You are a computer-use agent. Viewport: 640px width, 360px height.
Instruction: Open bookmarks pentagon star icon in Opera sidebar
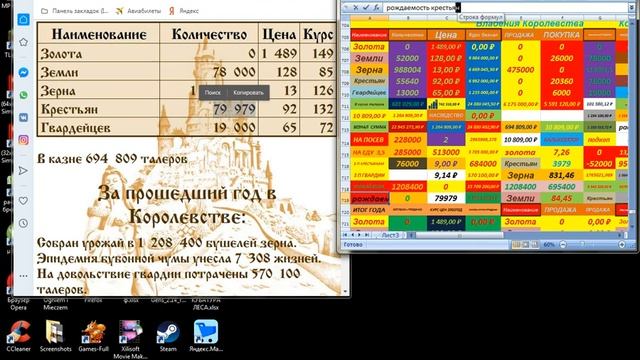click(23, 42)
